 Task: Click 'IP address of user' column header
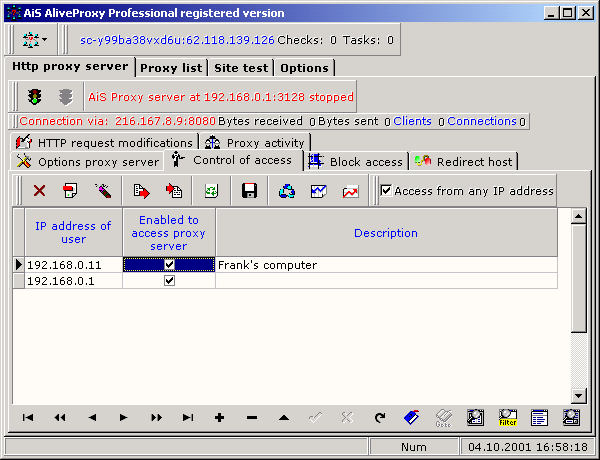pyautogui.click(x=73, y=232)
